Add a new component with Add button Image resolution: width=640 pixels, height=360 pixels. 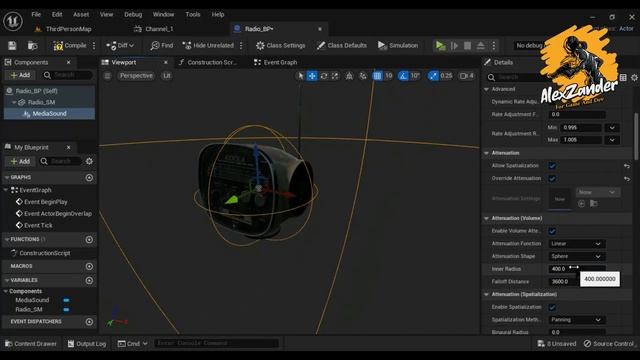20,75
